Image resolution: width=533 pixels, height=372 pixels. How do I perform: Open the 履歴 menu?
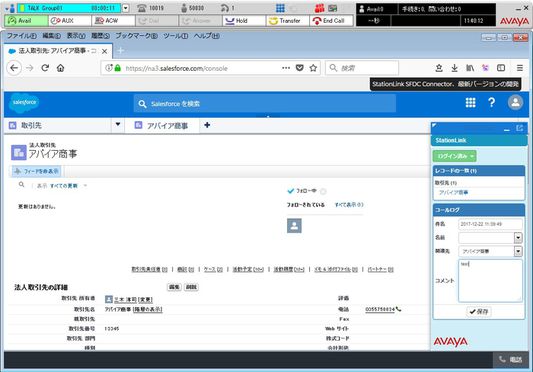coord(100,35)
